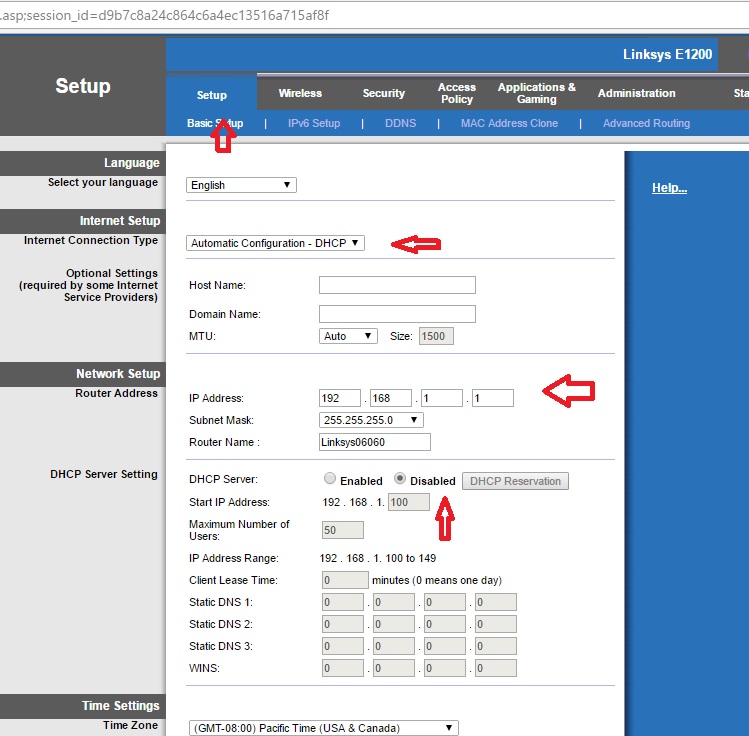Focus the Domain Name input field

(397, 314)
